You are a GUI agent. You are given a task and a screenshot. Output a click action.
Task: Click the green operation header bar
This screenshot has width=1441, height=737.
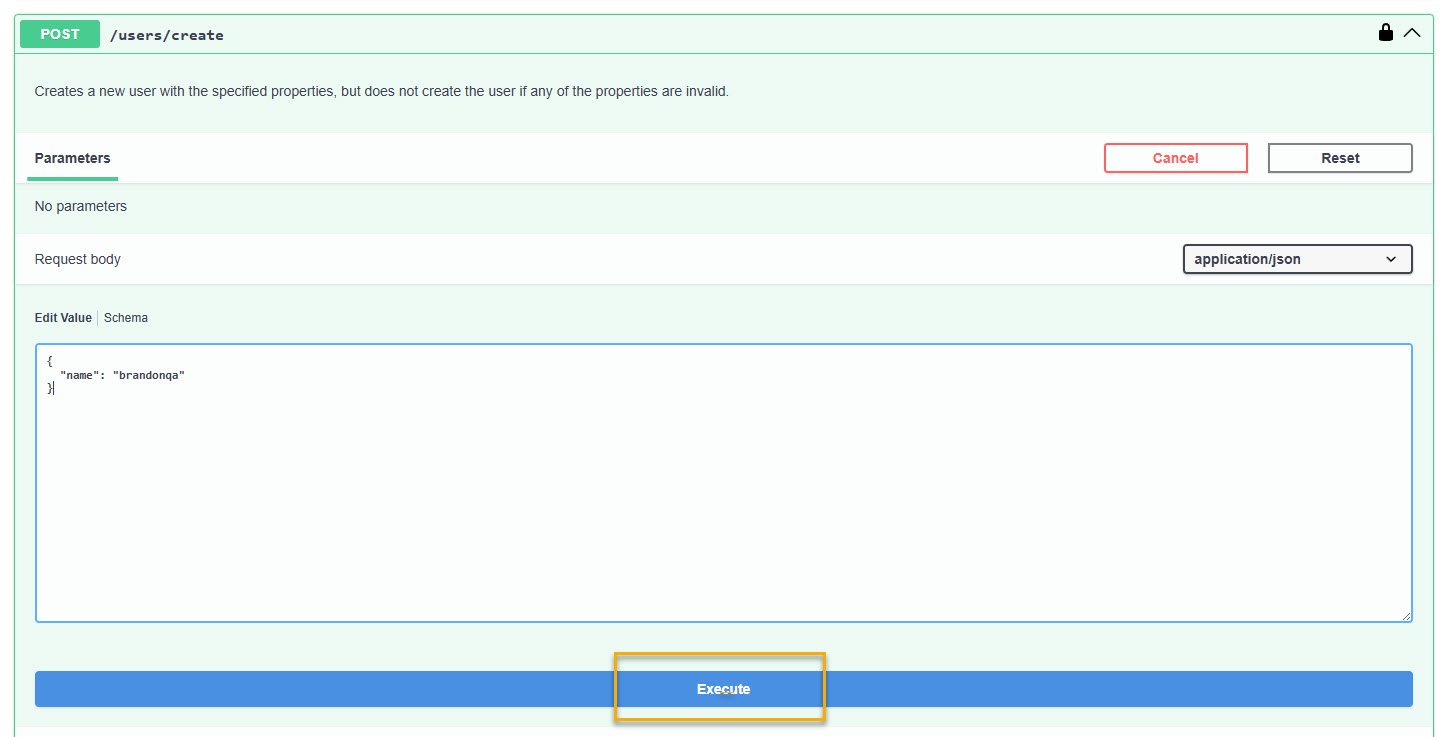click(700, 33)
